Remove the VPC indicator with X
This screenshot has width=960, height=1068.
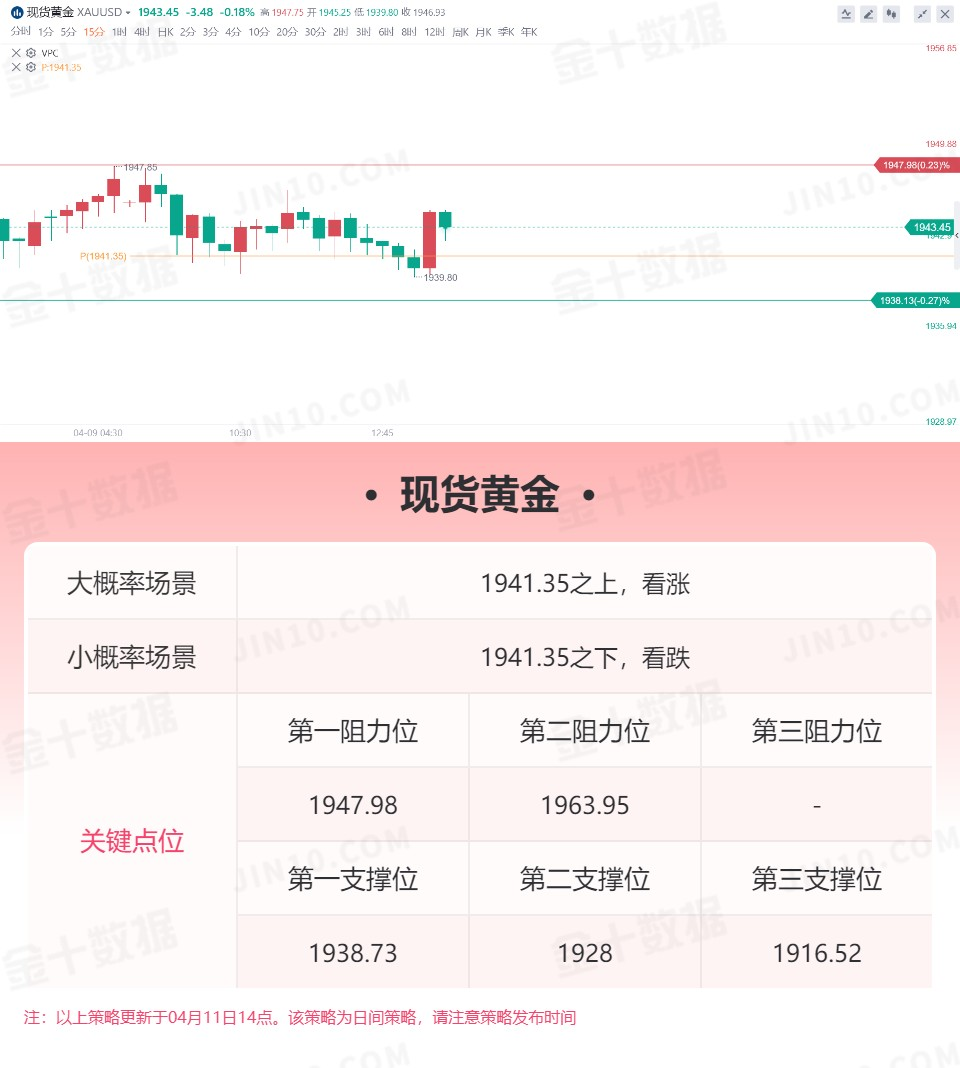coord(16,52)
